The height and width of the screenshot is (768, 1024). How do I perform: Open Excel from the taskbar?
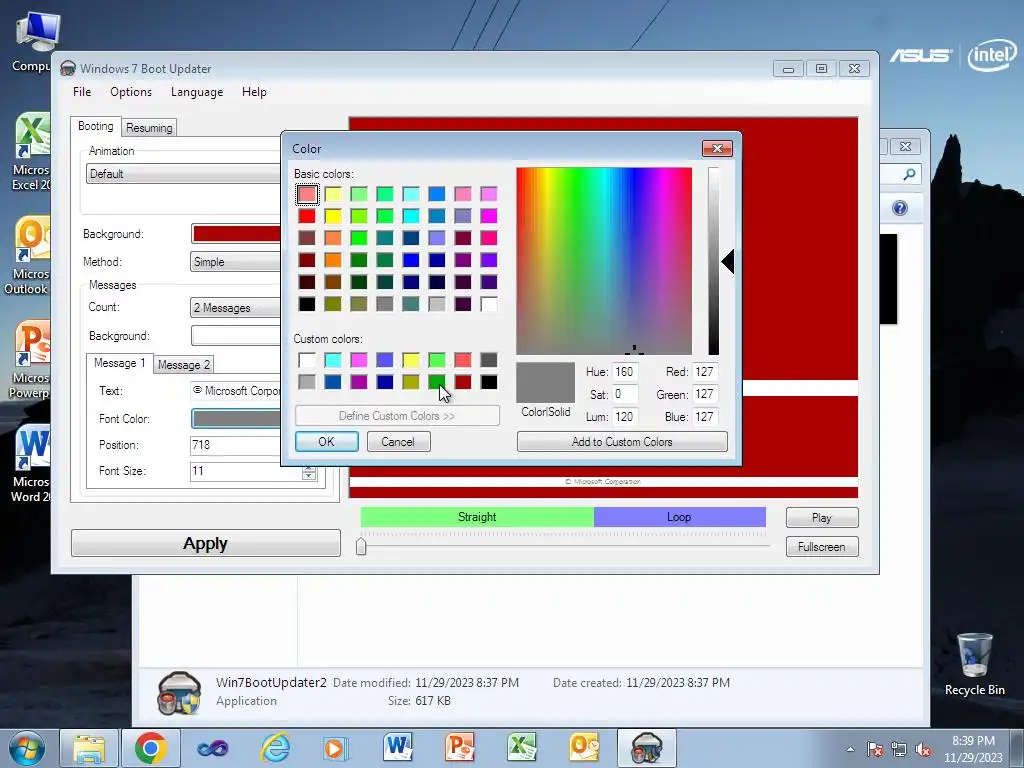522,748
